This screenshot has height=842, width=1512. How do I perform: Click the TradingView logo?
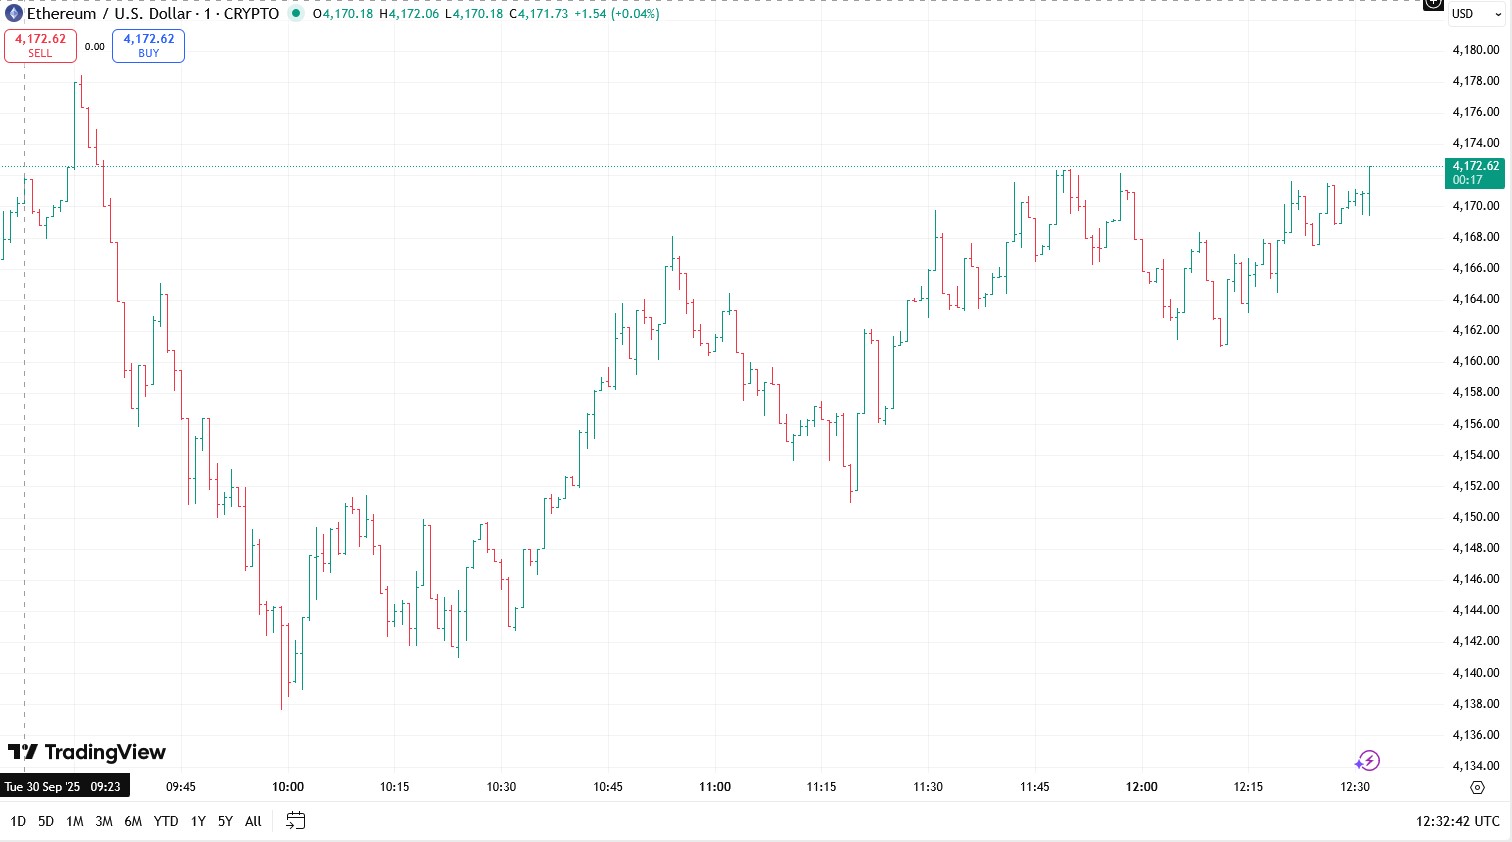pos(87,752)
